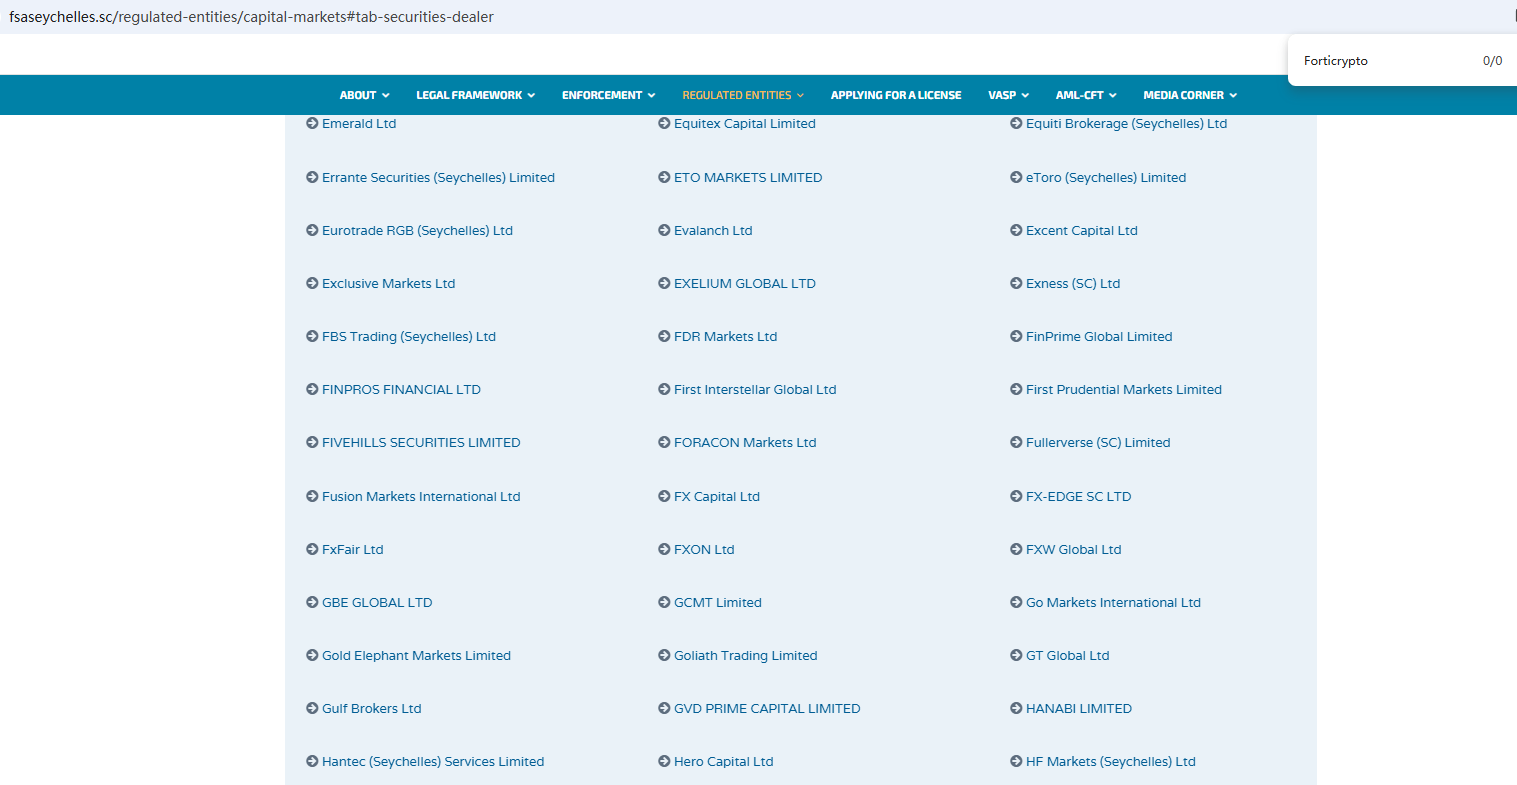This screenshot has width=1517, height=785.
Task: Open the AML-CFT navigation menu
Action: point(1085,95)
